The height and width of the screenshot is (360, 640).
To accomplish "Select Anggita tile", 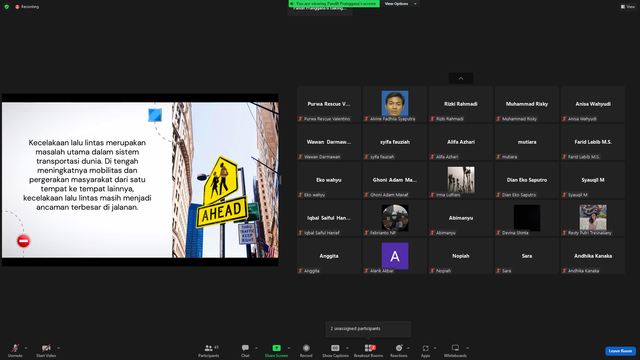I will (329, 256).
